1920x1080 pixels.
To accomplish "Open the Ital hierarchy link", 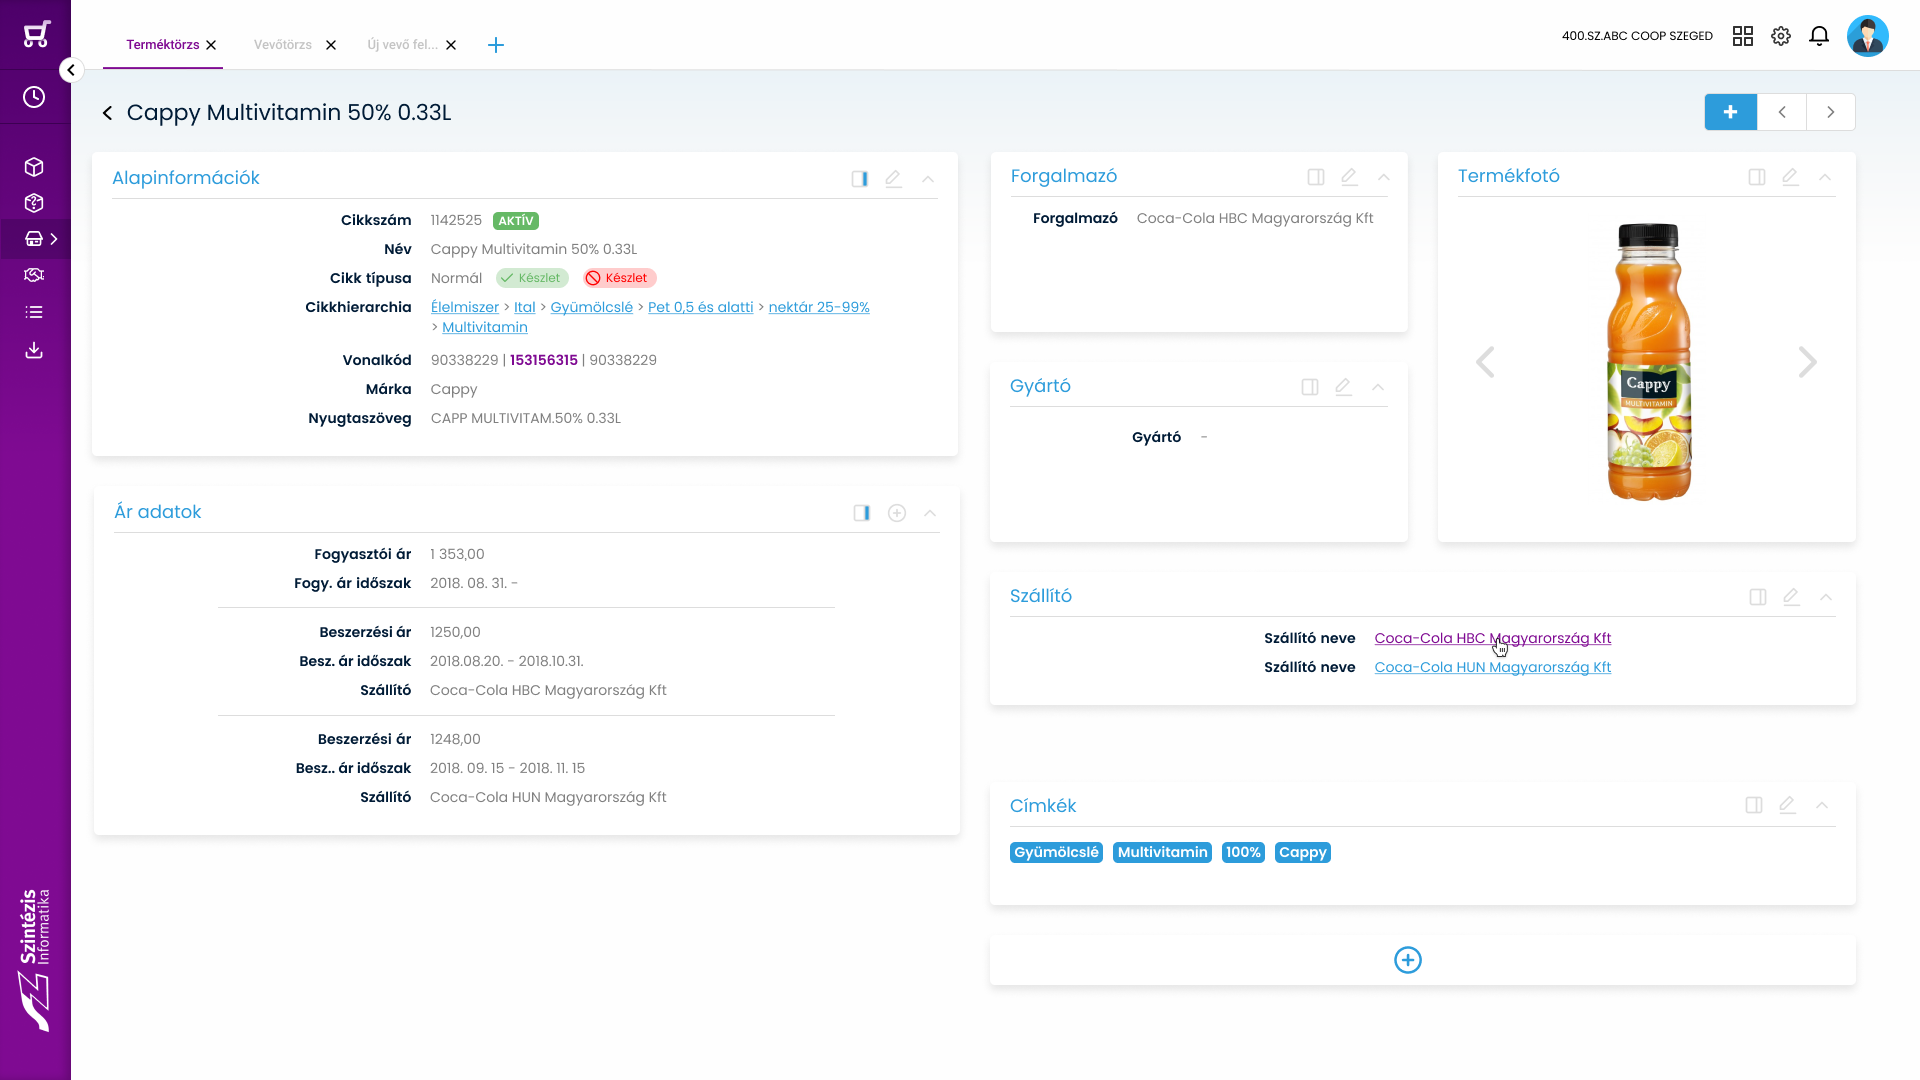I will click(525, 307).
